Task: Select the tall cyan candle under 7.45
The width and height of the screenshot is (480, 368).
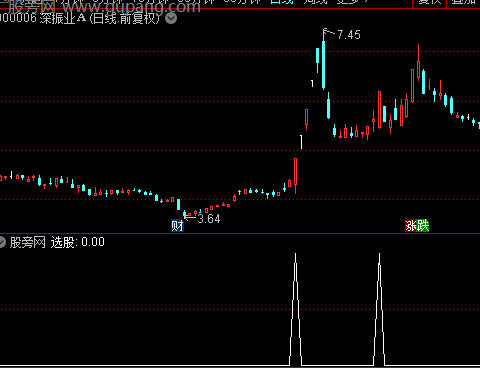Action: tap(323, 60)
